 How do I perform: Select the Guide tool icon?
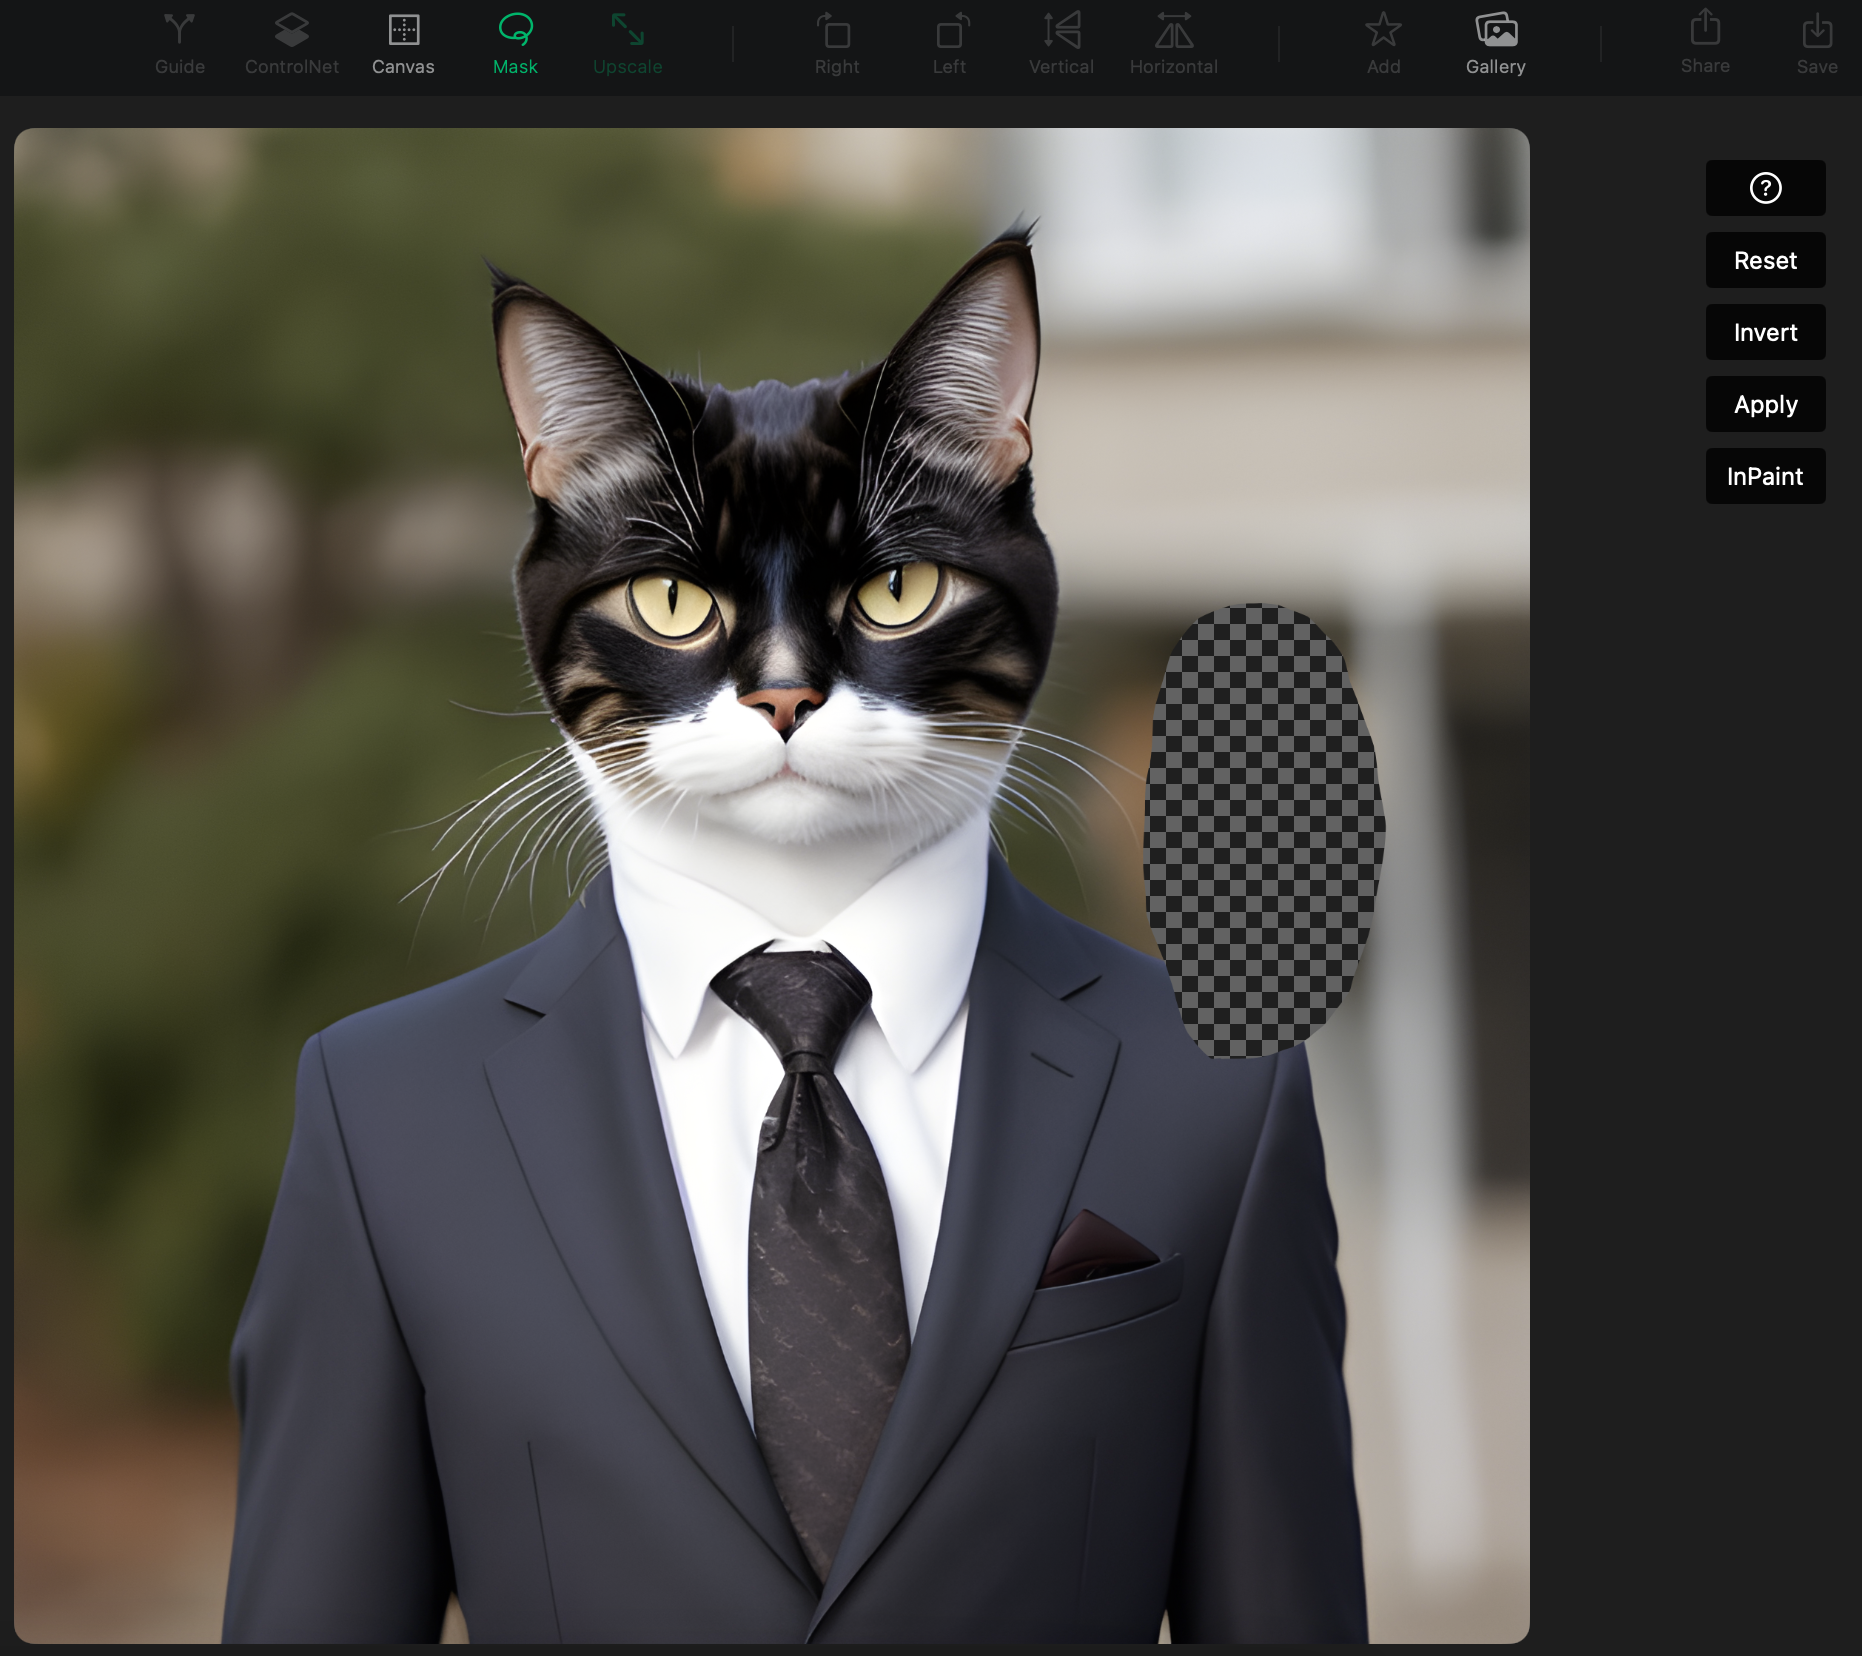pos(180,31)
